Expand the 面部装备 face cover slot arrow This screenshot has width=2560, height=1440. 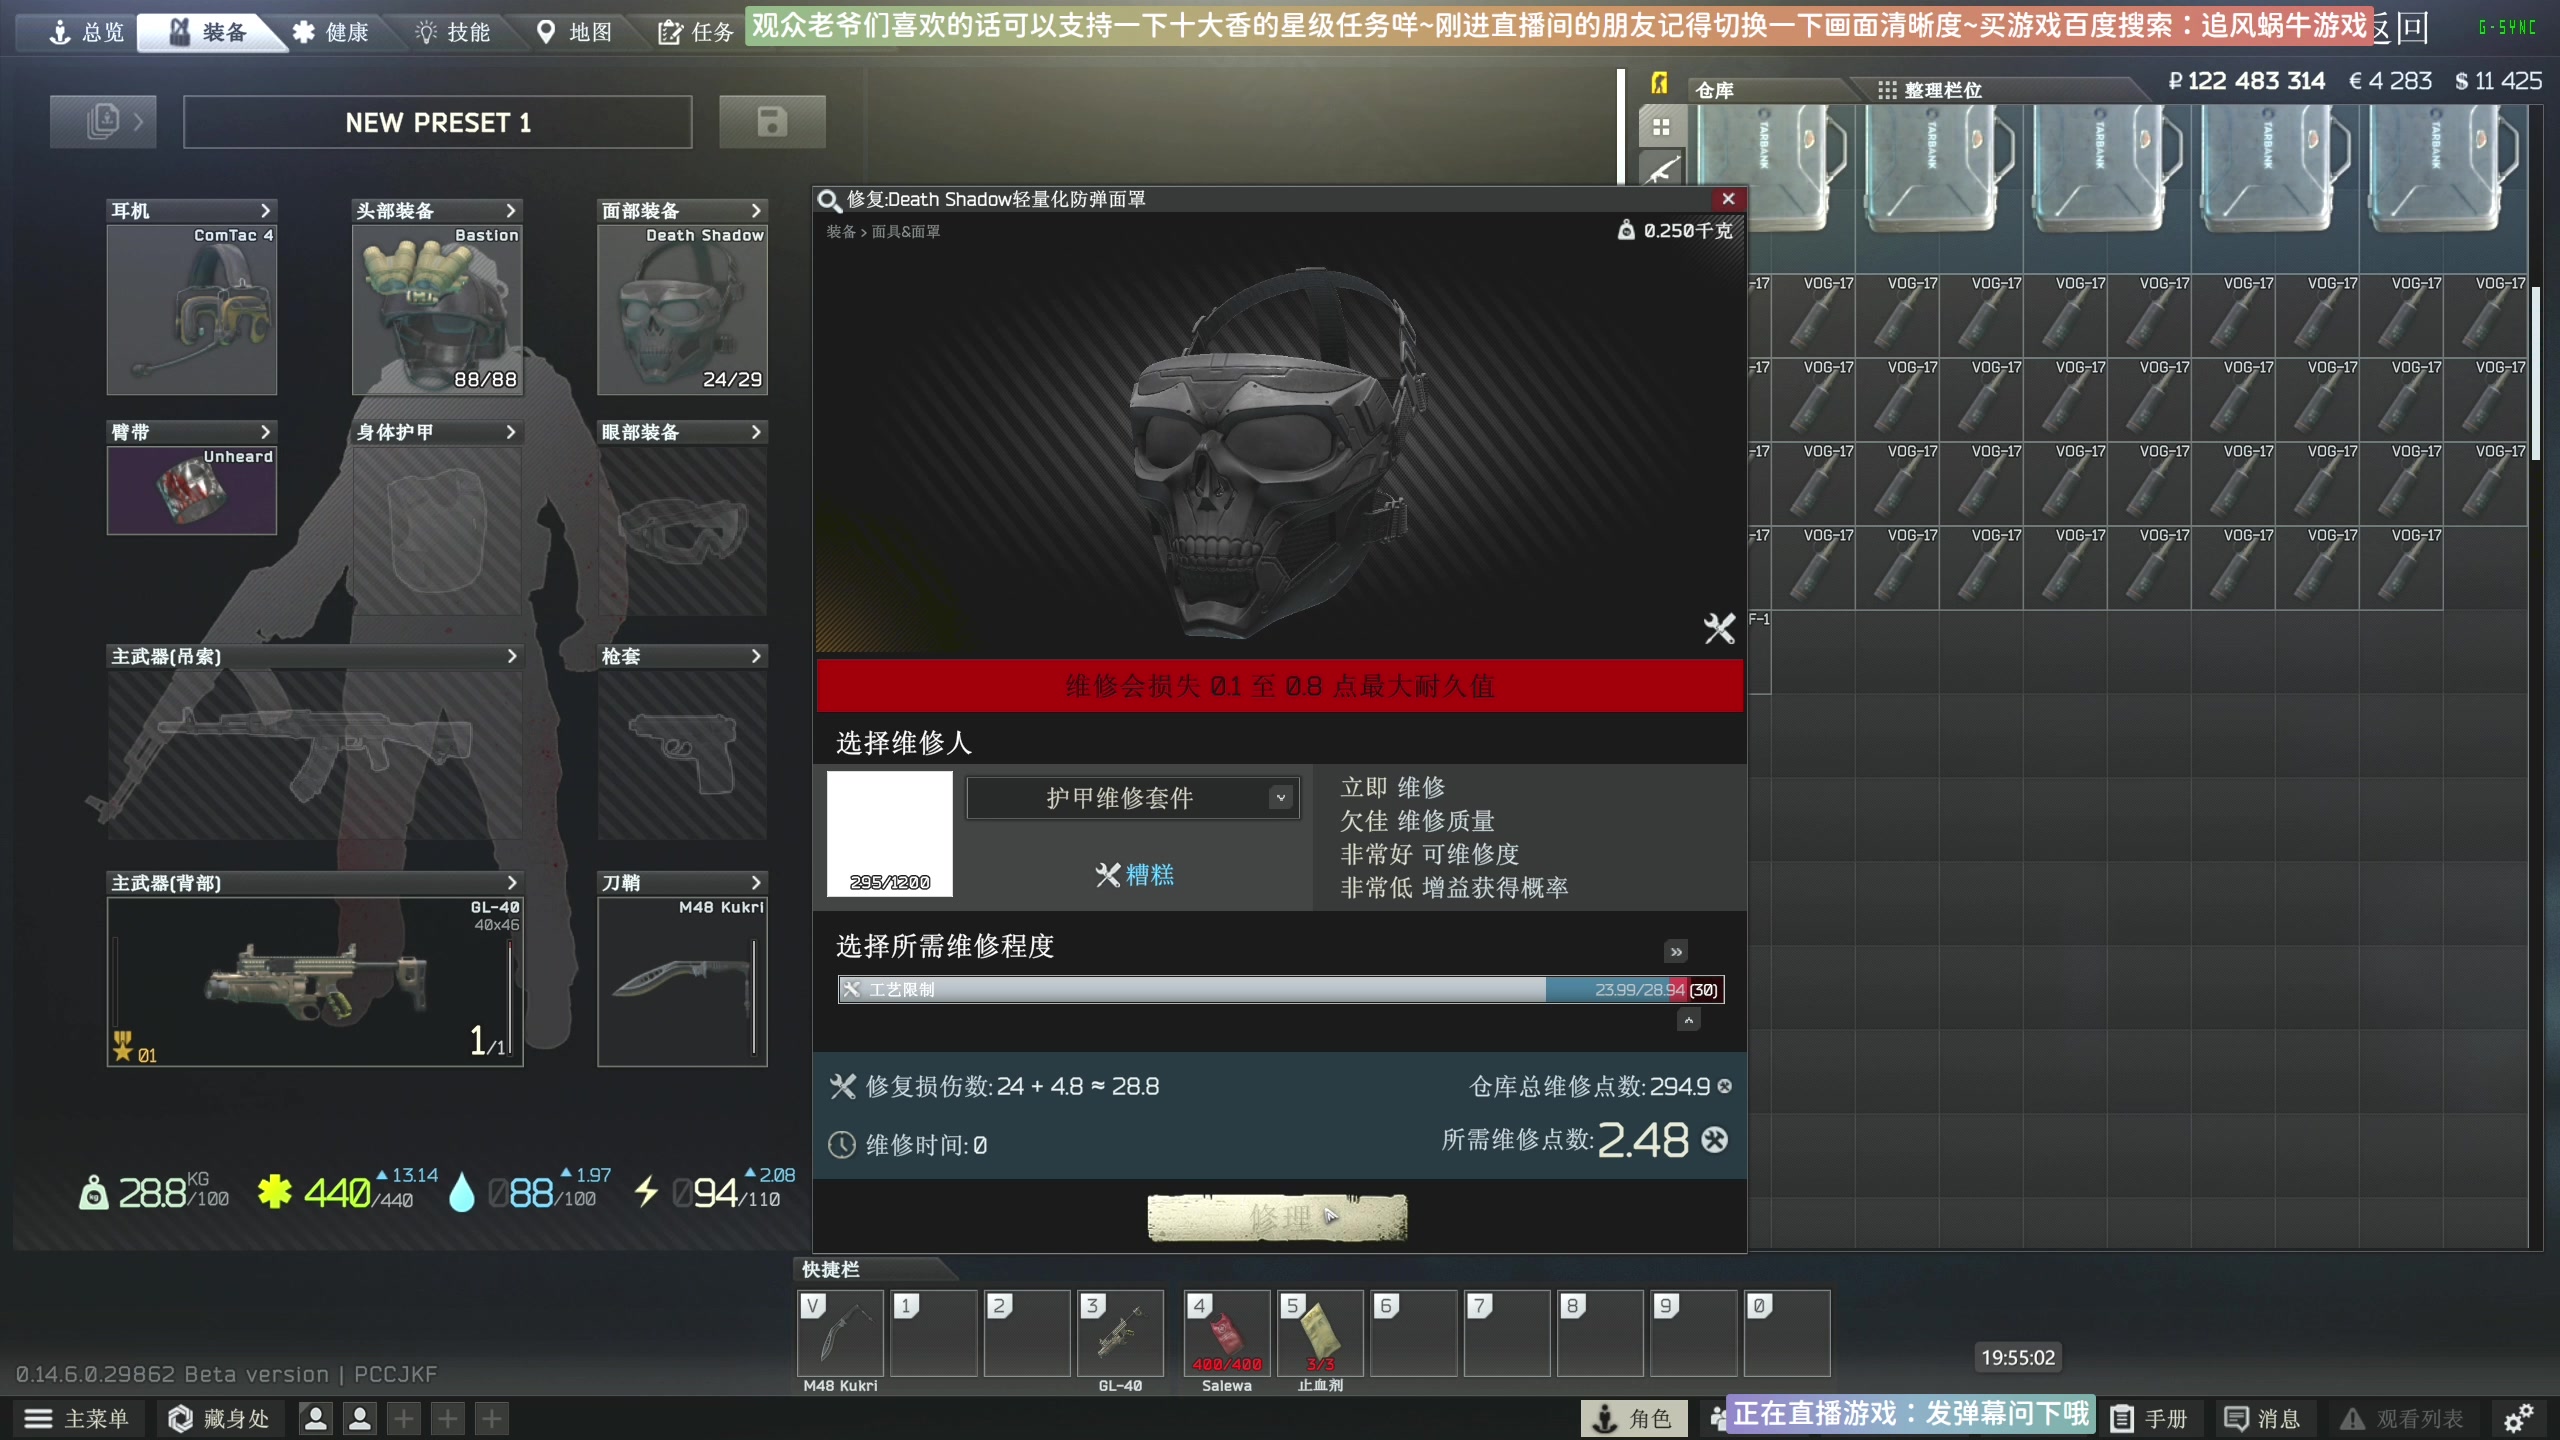coord(756,210)
